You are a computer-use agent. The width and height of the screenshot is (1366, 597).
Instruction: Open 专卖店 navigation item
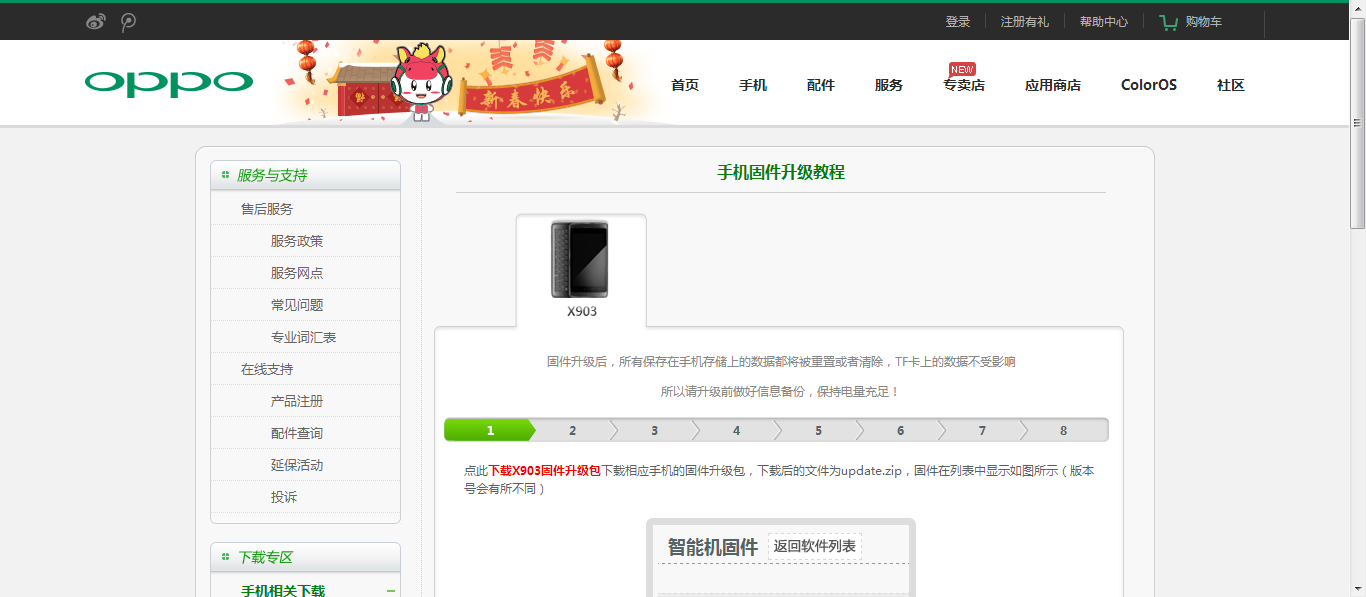point(964,85)
